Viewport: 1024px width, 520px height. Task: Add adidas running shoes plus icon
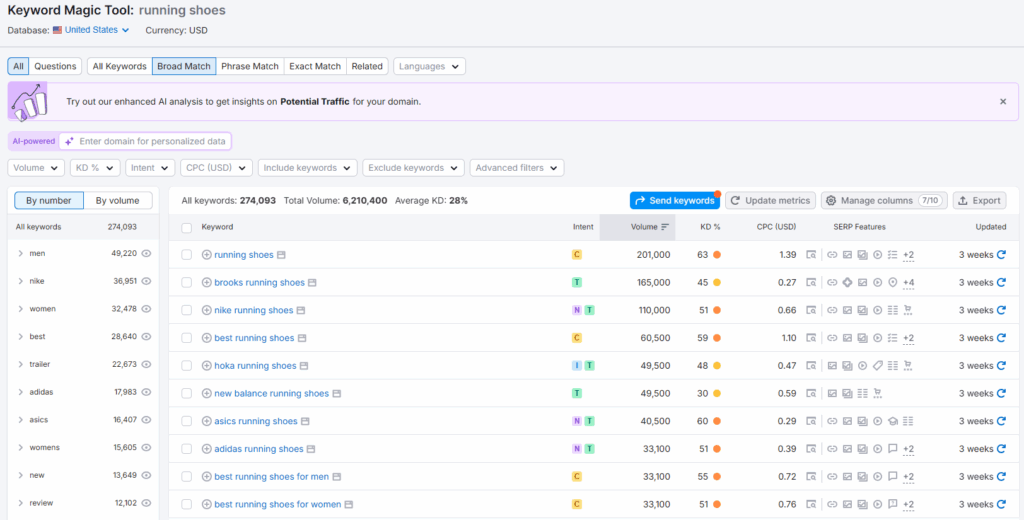[x=206, y=449]
